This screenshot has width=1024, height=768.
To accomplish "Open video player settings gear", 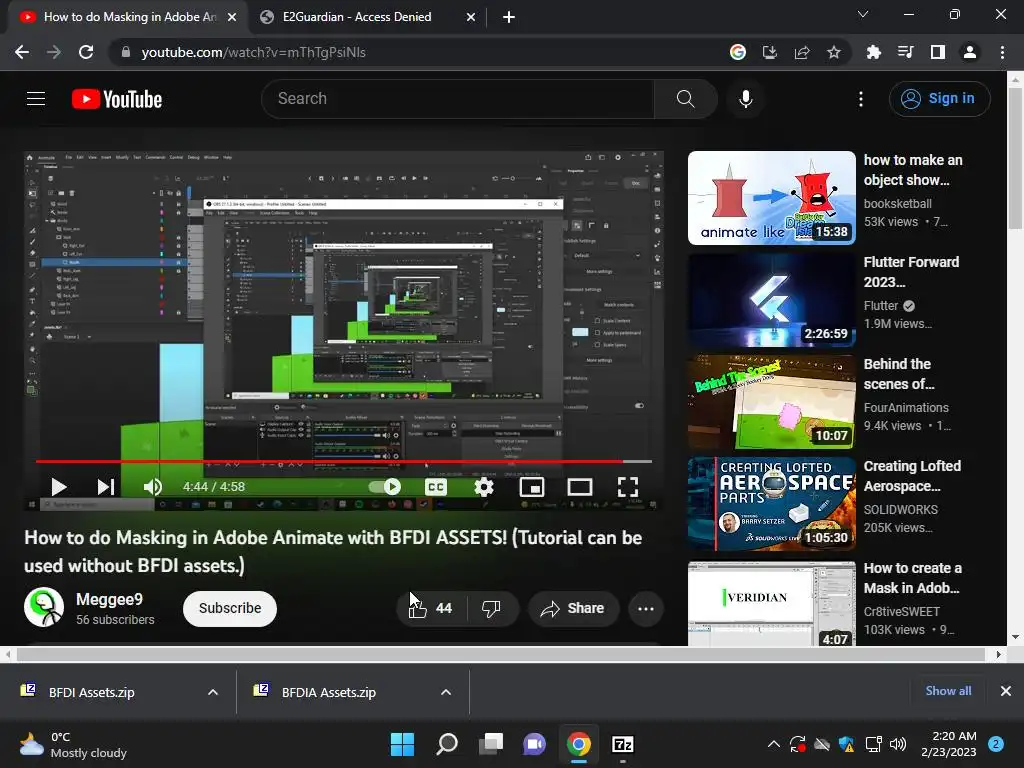I will coord(484,487).
